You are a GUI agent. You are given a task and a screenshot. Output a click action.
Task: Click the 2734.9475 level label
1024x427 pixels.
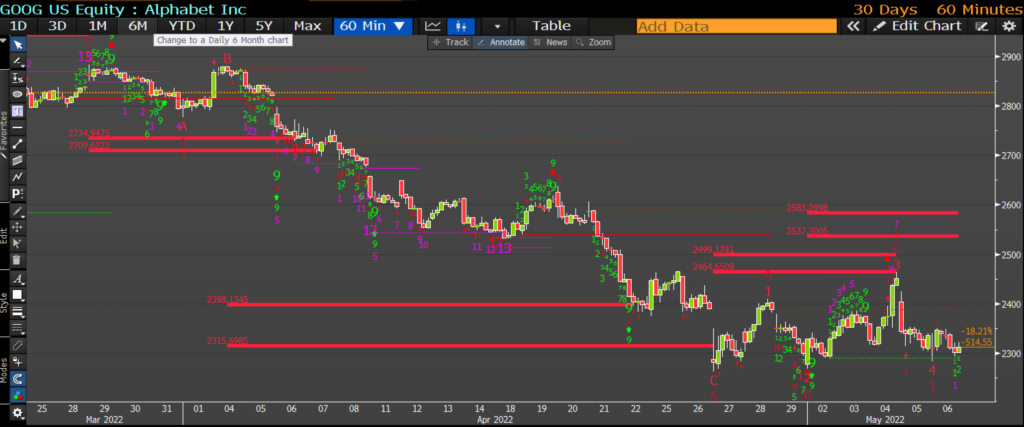click(89, 133)
